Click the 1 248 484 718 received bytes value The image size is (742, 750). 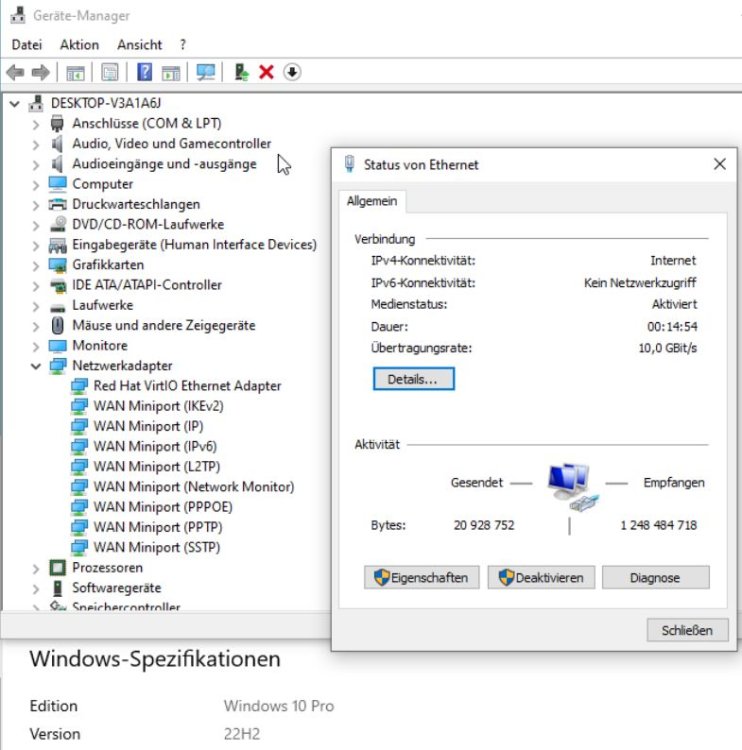(x=659, y=525)
